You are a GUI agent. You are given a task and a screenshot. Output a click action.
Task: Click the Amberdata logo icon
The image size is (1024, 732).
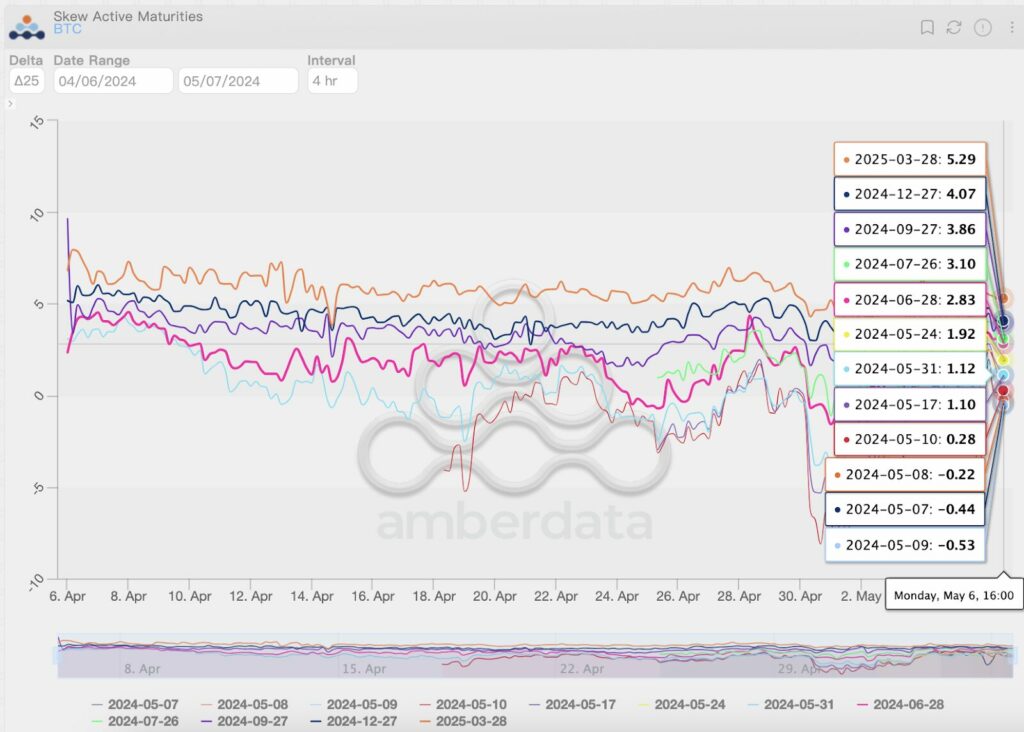[x=26, y=24]
